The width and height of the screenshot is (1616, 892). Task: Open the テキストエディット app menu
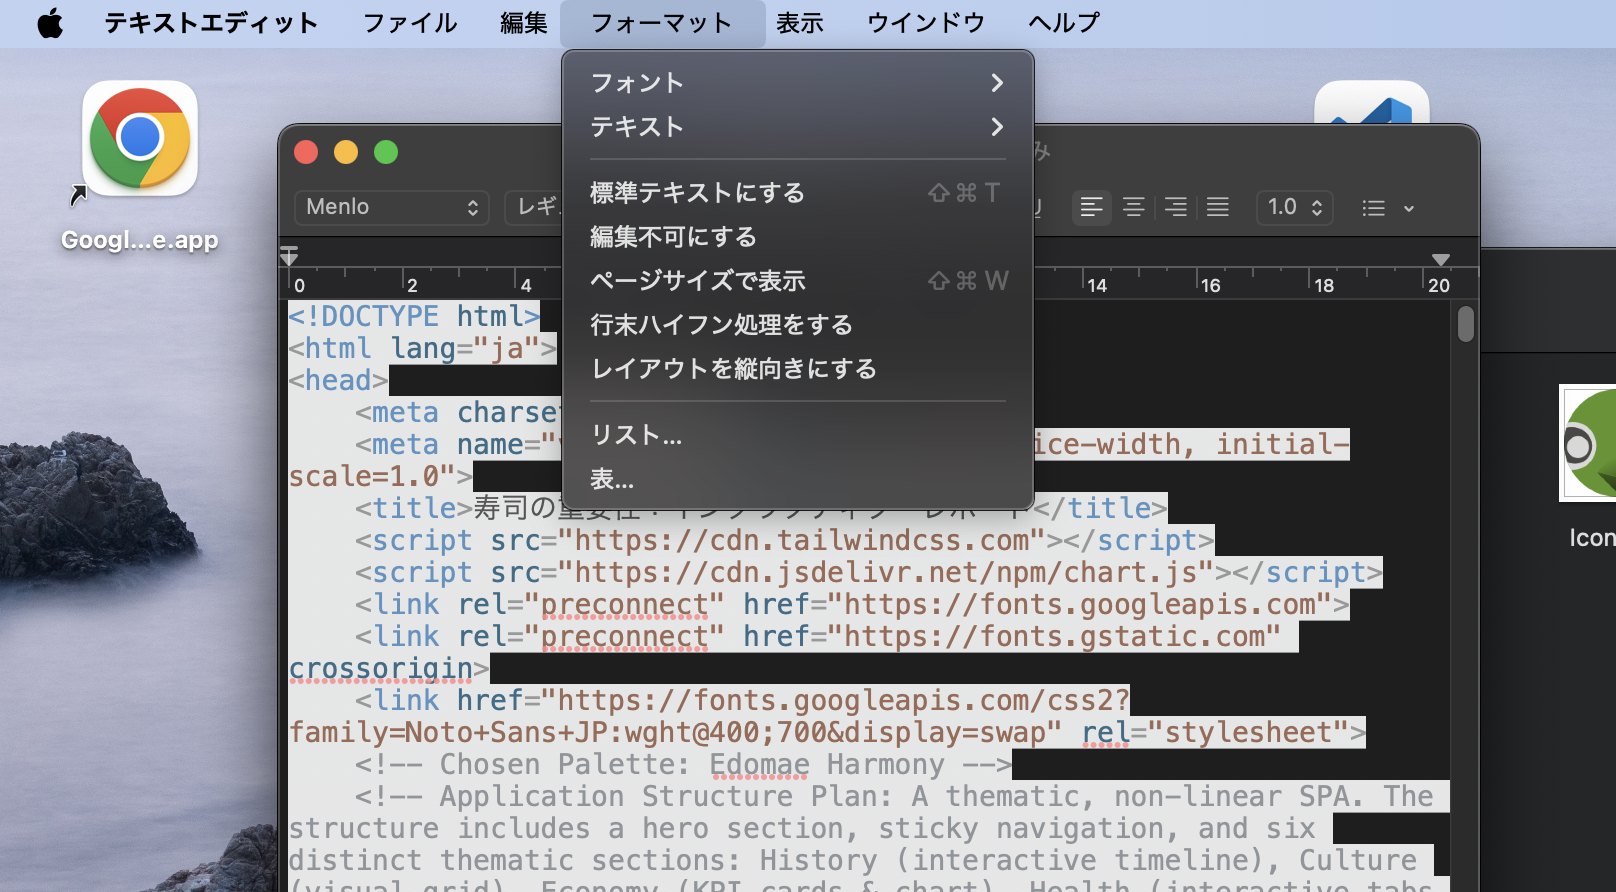(211, 23)
